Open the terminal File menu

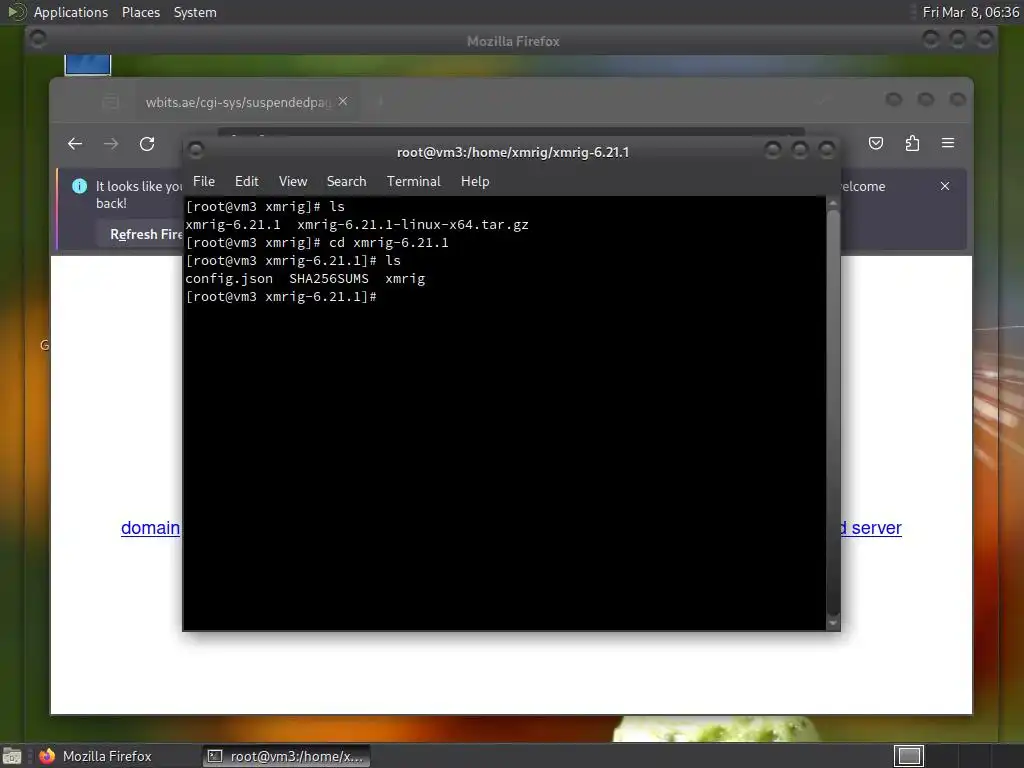coord(204,182)
